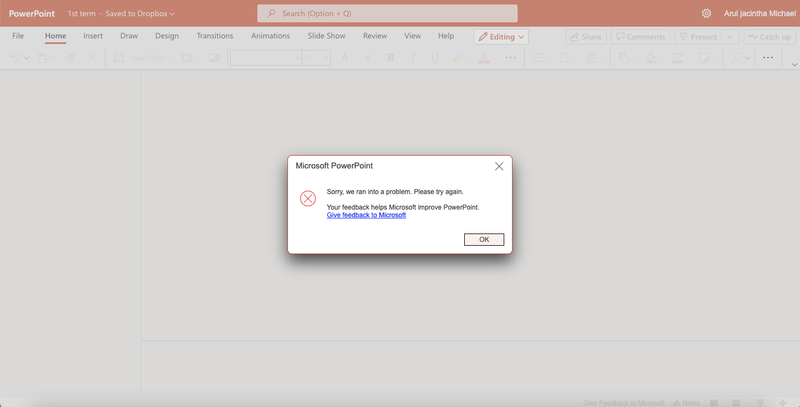The height and width of the screenshot is (407, 800).
Task: Open the Slide Show tab
Action: click(327, 36)
